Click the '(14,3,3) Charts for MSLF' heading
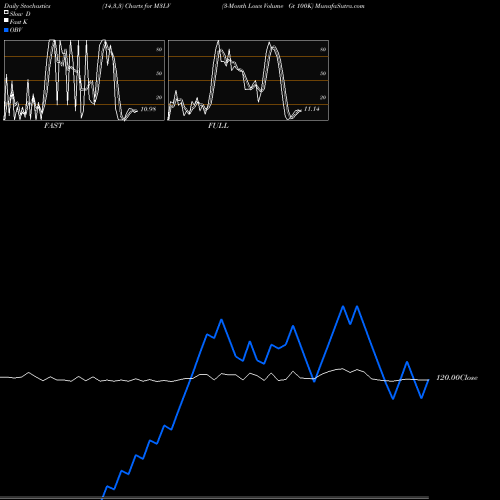The height and width of the screenshot is (500, 500). (x=136, y=6)
